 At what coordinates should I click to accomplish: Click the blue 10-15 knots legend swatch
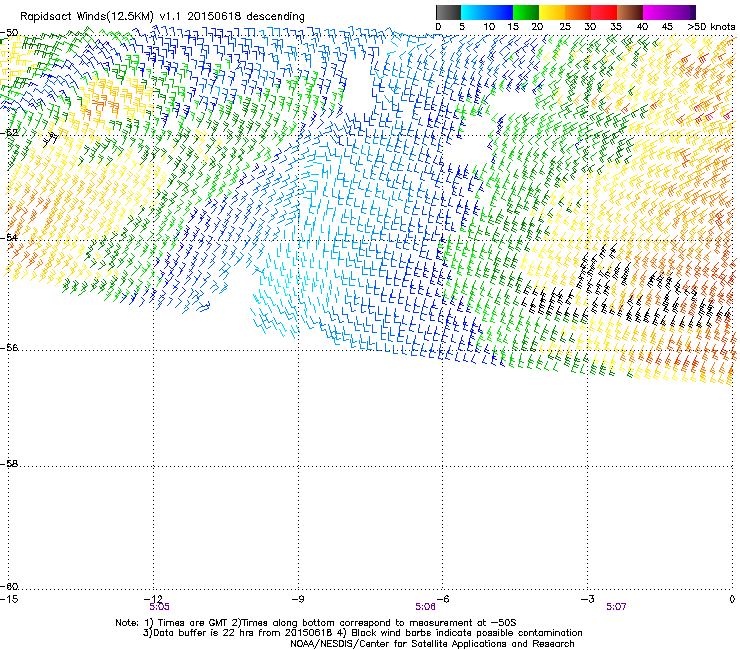pyautogui.click(x=500, y=12)
